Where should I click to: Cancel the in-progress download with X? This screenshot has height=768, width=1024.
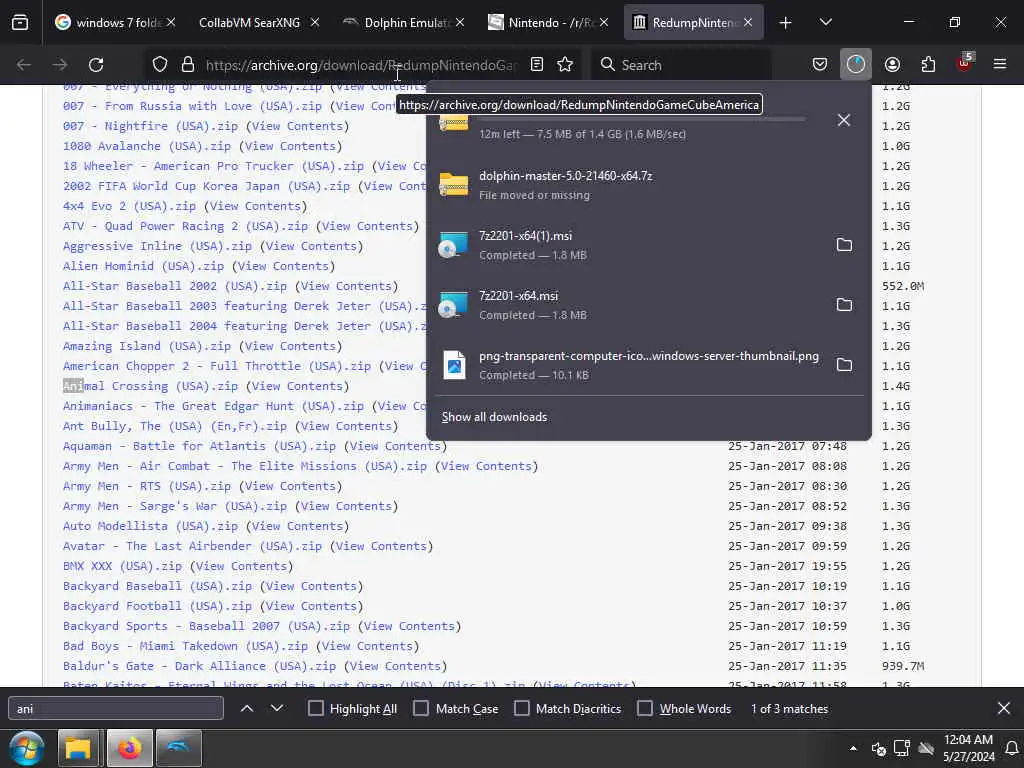pos(844,120)
